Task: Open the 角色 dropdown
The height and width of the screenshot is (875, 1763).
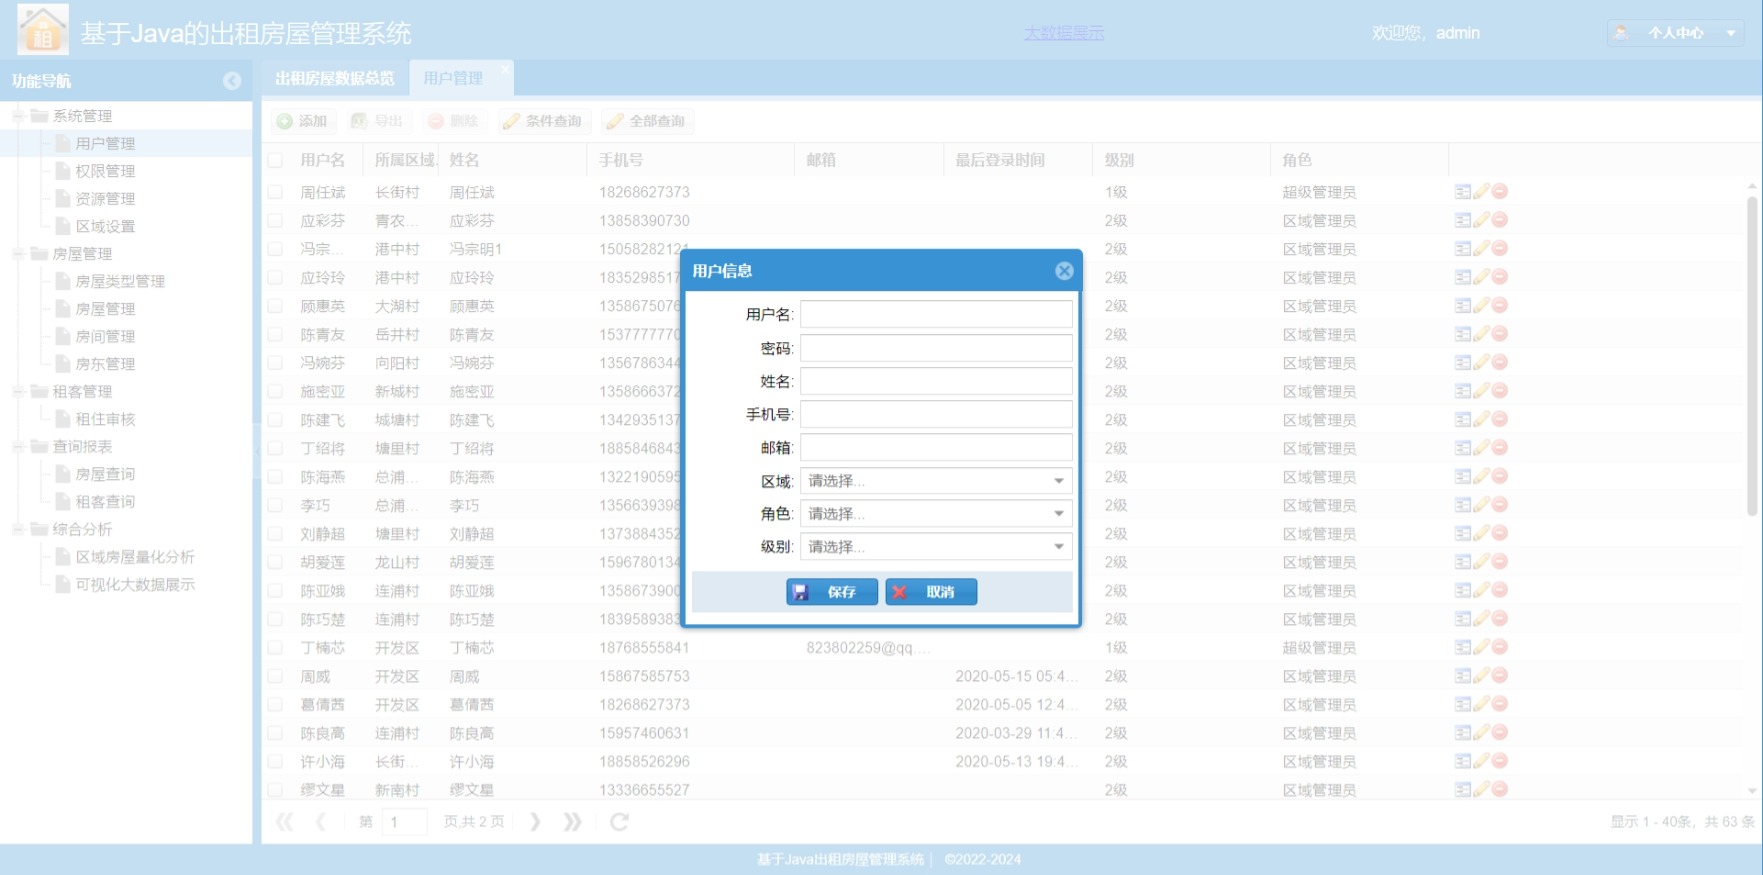Action: pyautogui.click(x=936, y=514)
